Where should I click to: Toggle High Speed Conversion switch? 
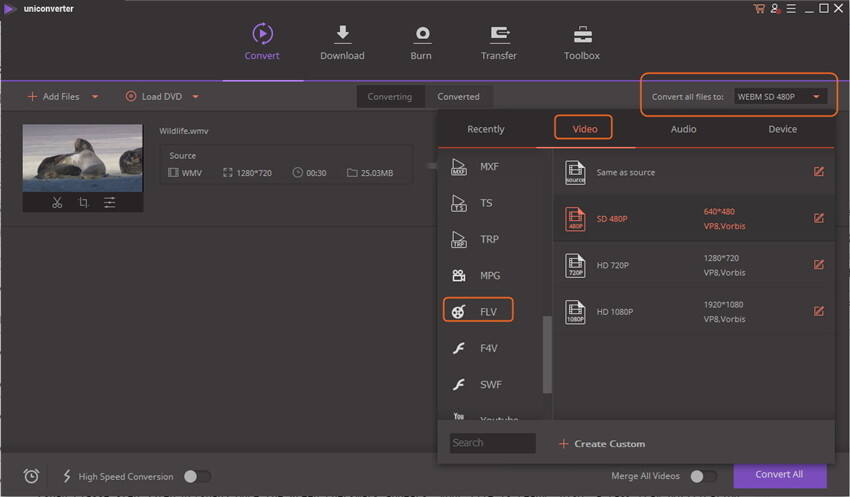pos(197,476)
